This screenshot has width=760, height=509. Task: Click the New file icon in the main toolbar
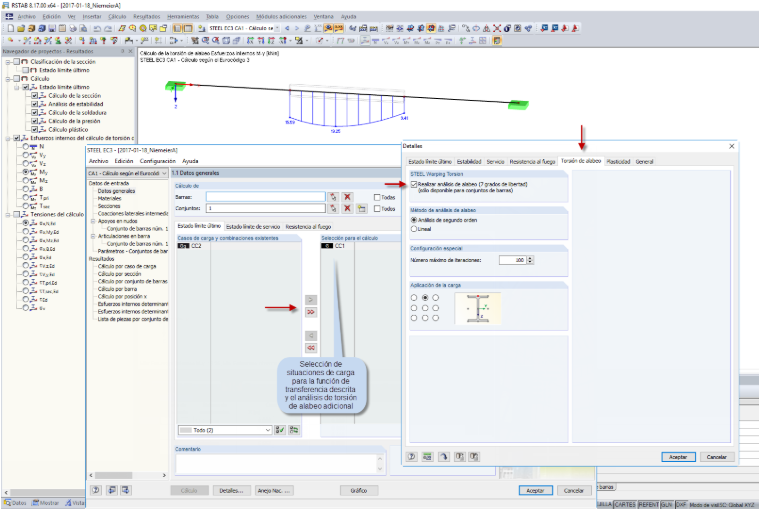click(11, 29)
